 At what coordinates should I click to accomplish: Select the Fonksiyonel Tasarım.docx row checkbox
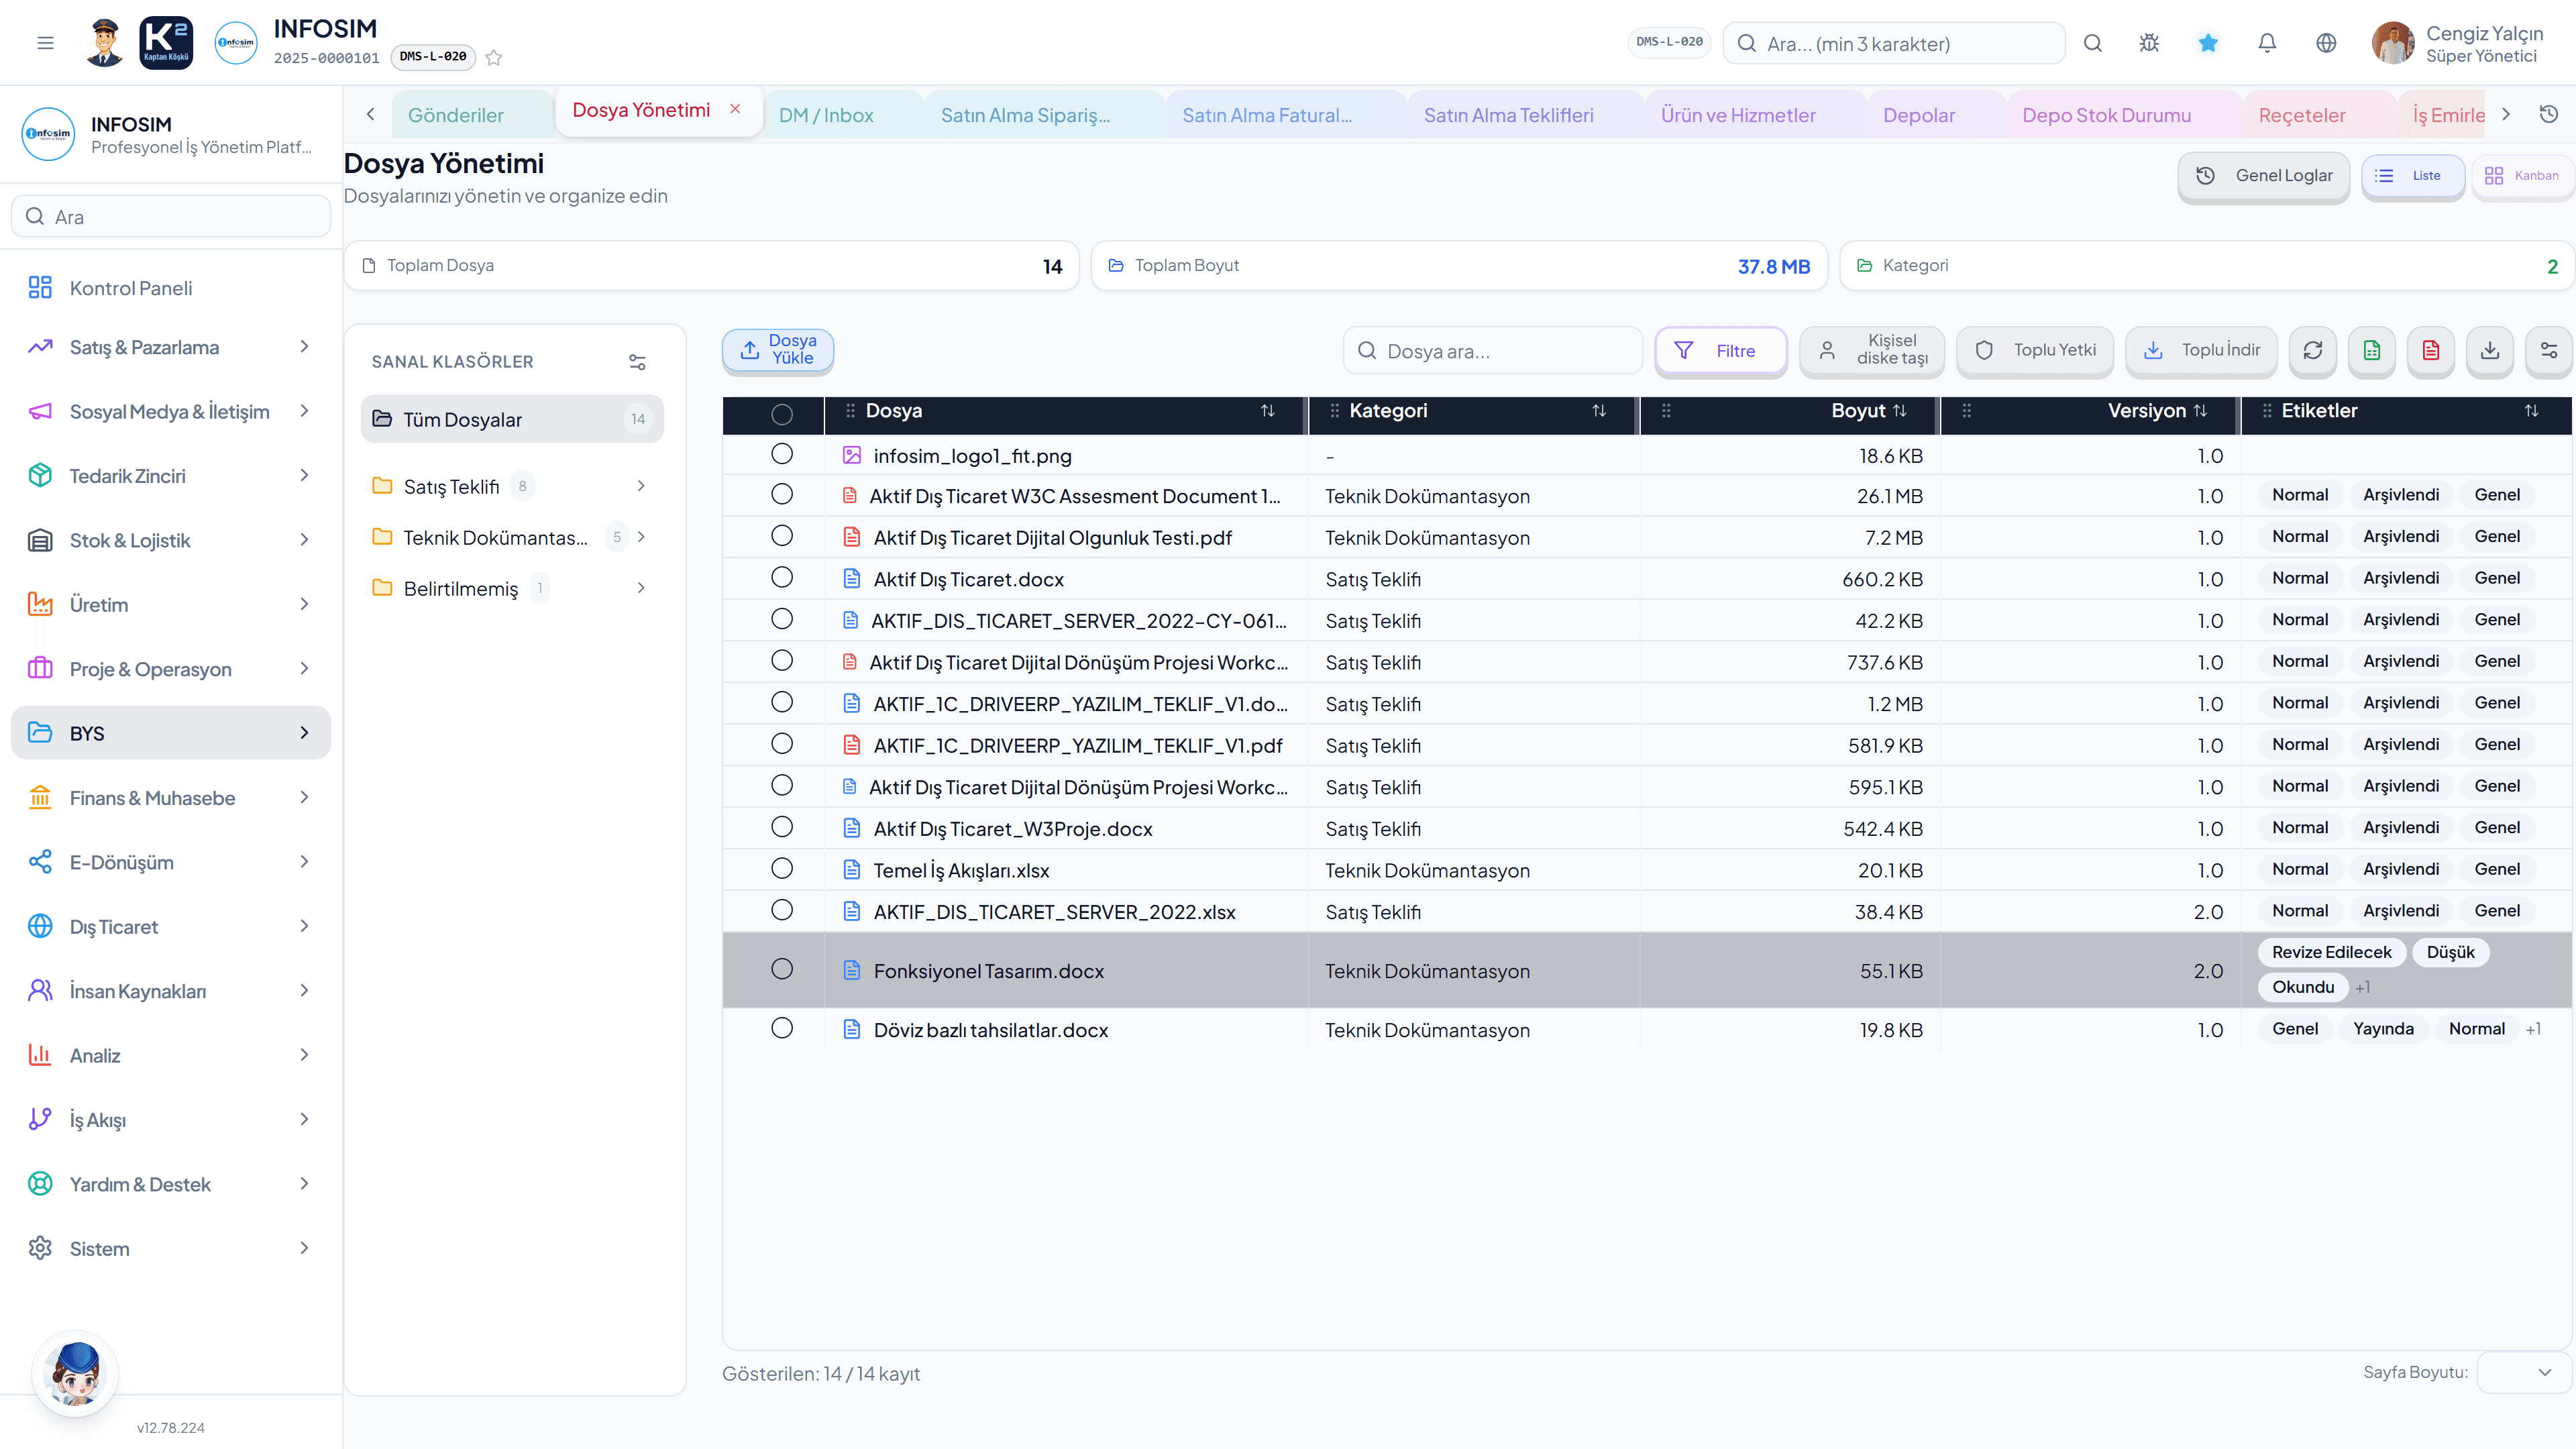(782, 969)
